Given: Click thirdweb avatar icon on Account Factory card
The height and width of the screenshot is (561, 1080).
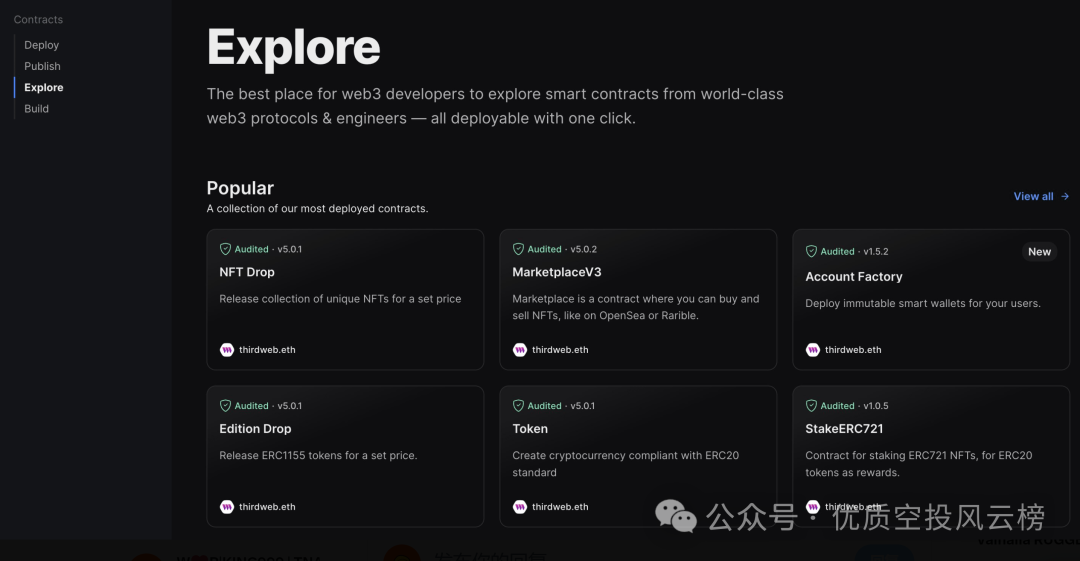Looking at the screenshot, I should (x=813, y=349).
